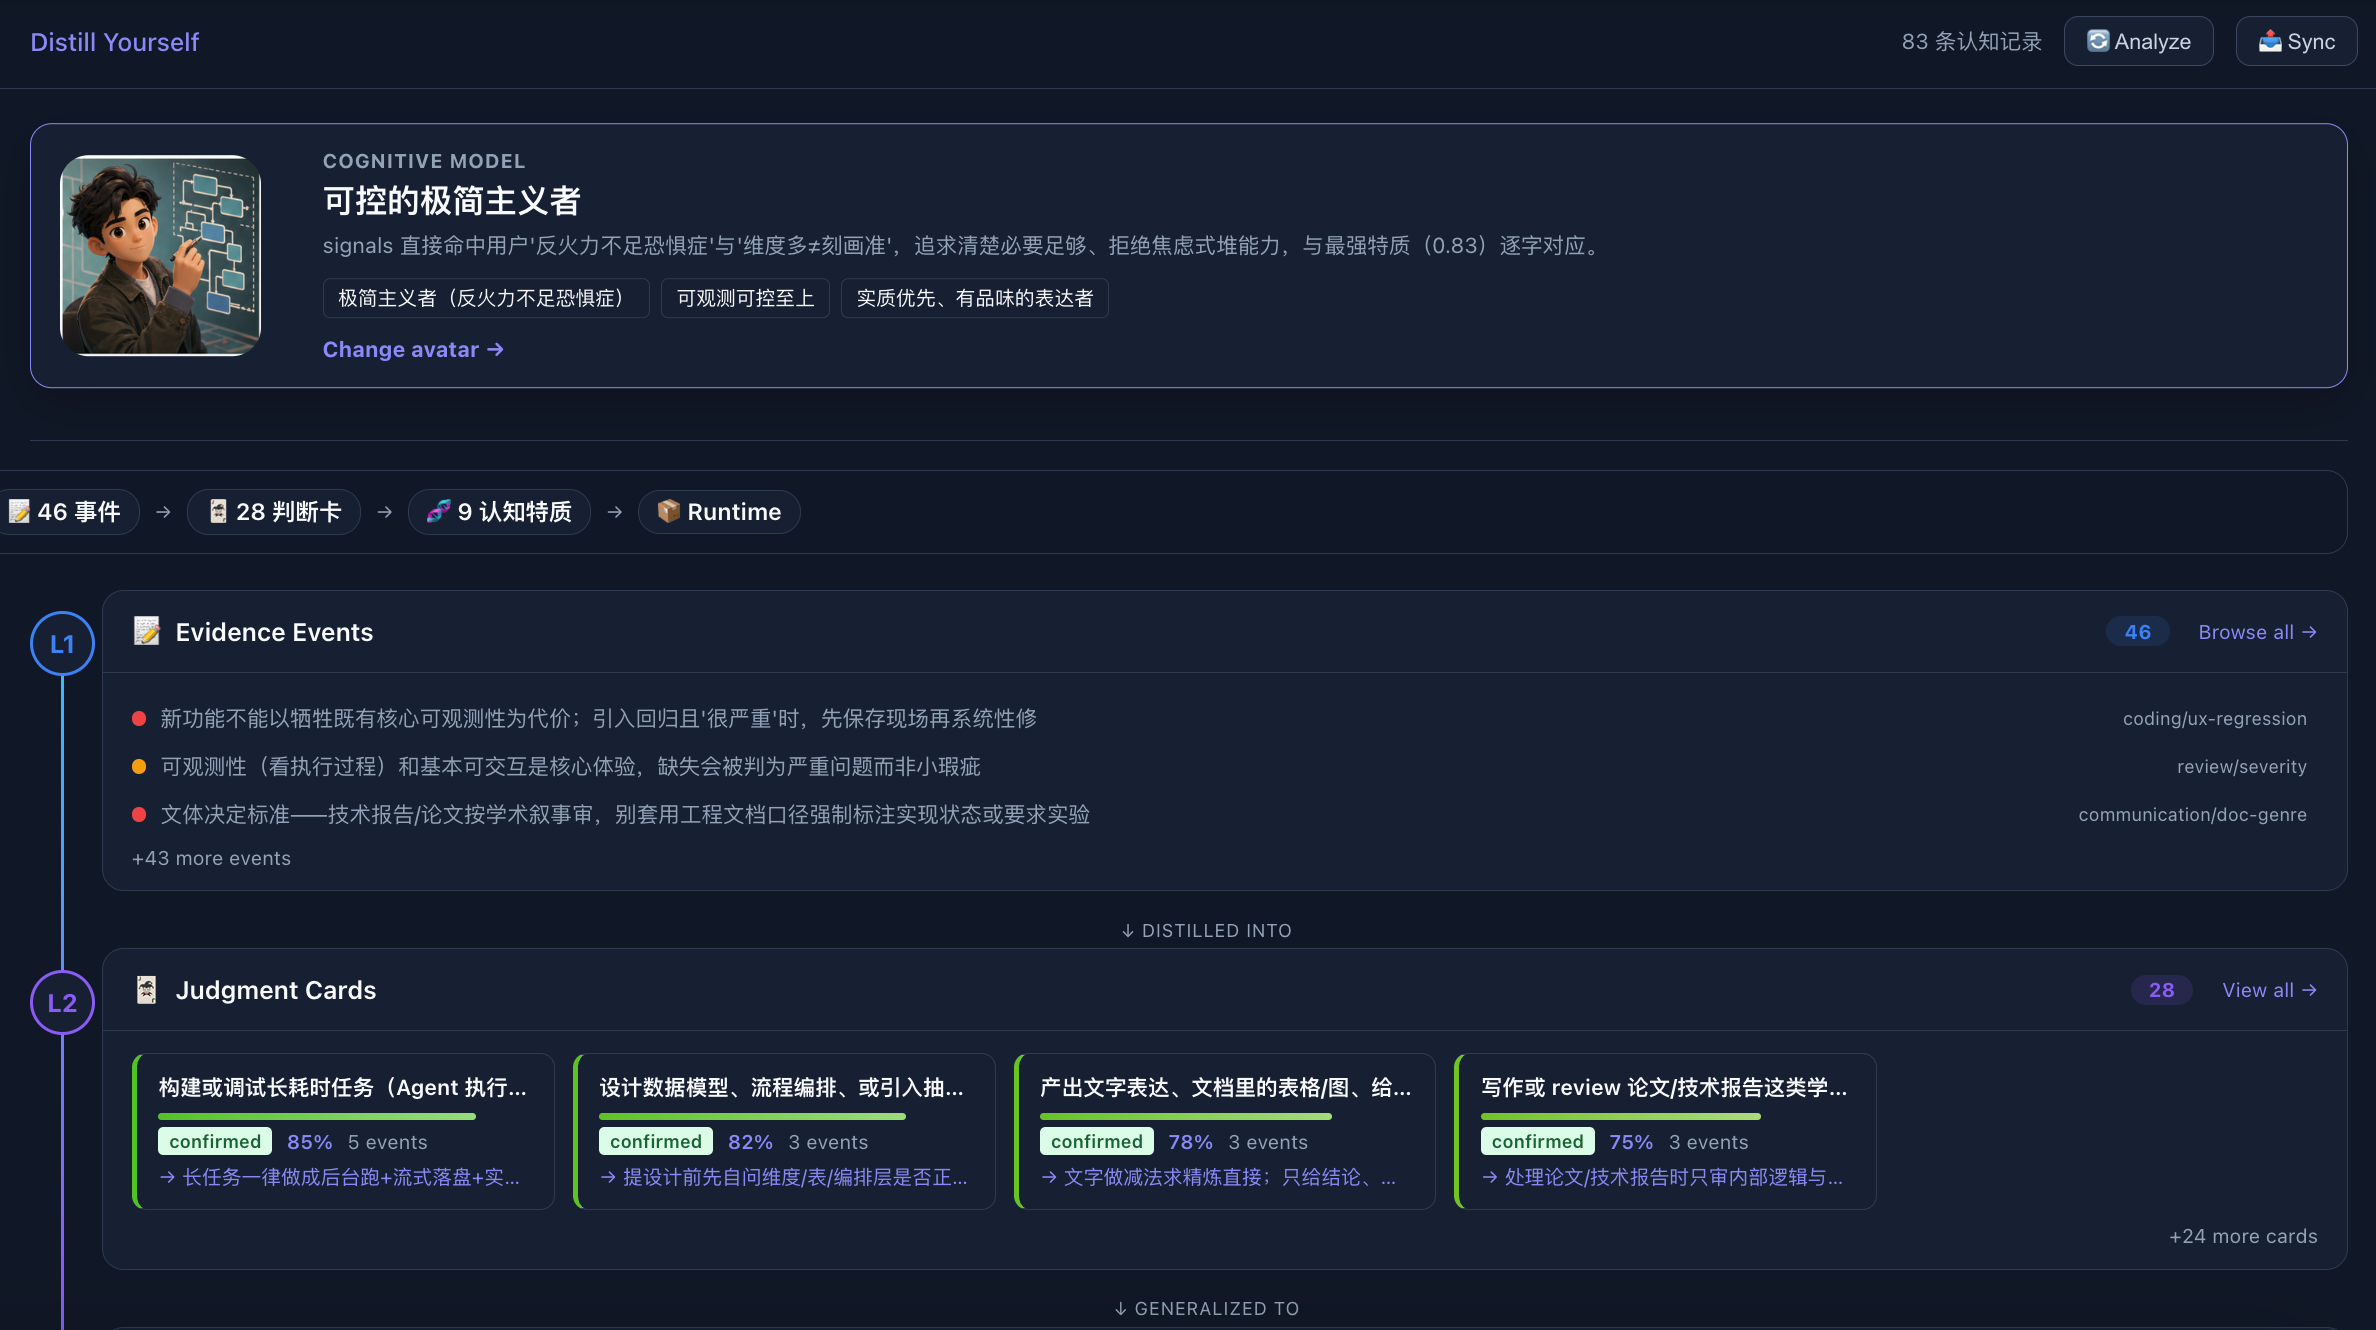The height and width of the screenshot is (1330, 2376).
Task: Open the Distill Yourself home link
Action: 115,42
